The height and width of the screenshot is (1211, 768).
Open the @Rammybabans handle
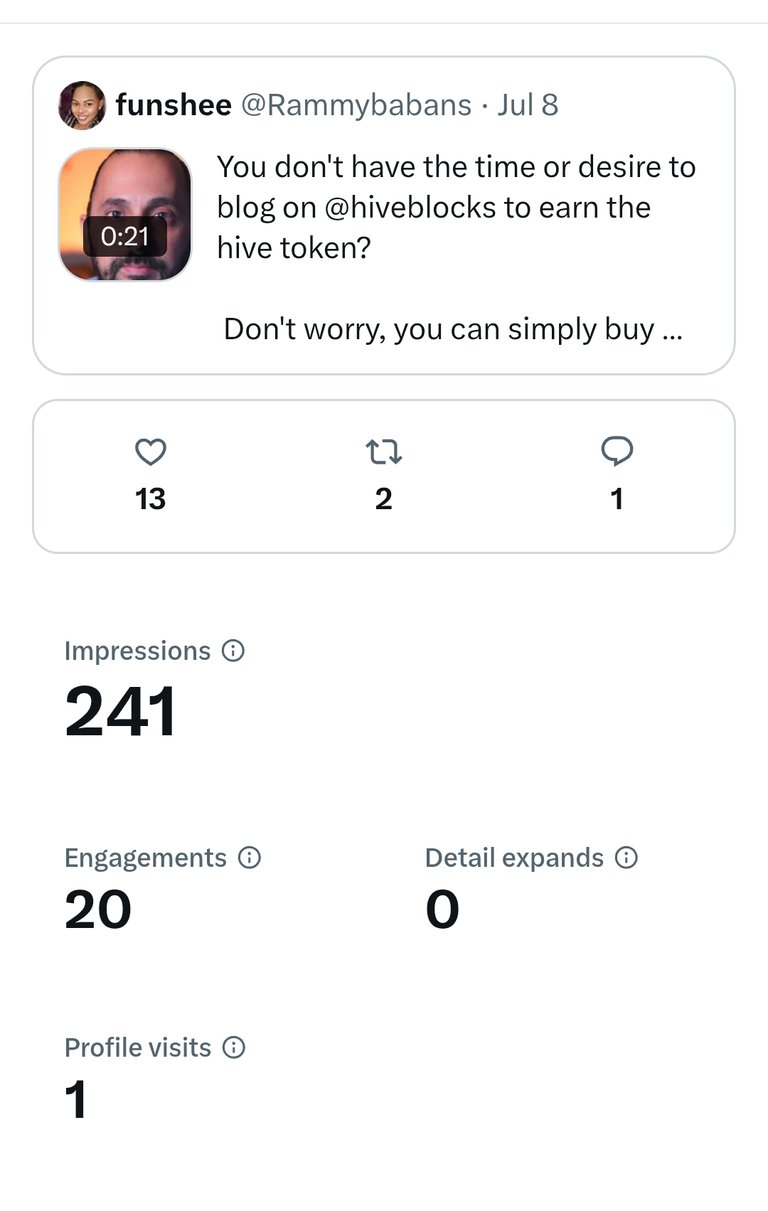click(356, 105)
